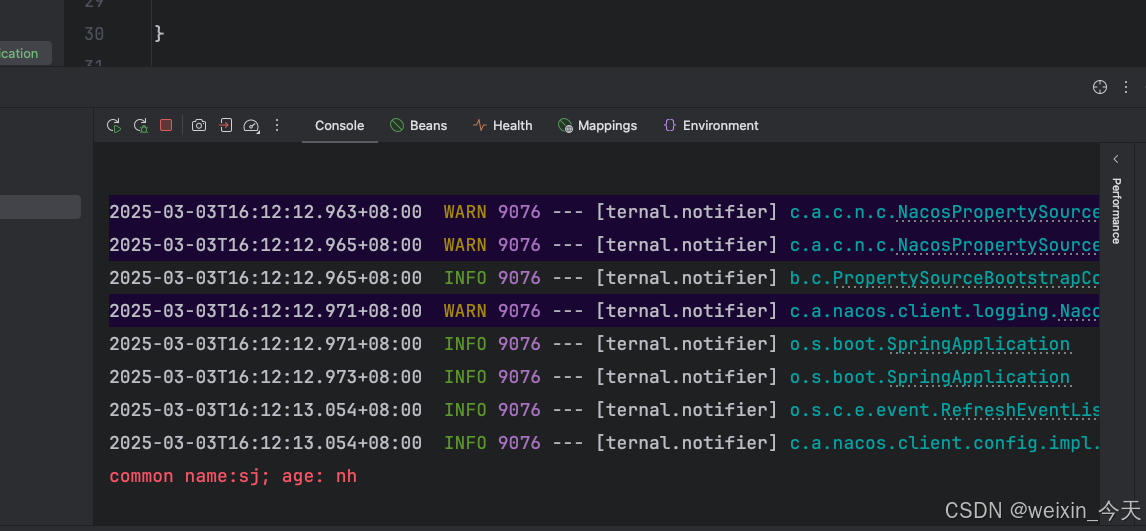Viewport: 1146px width, 531px height.
Task: Switch to the Console tab
Action: point(339,126)
